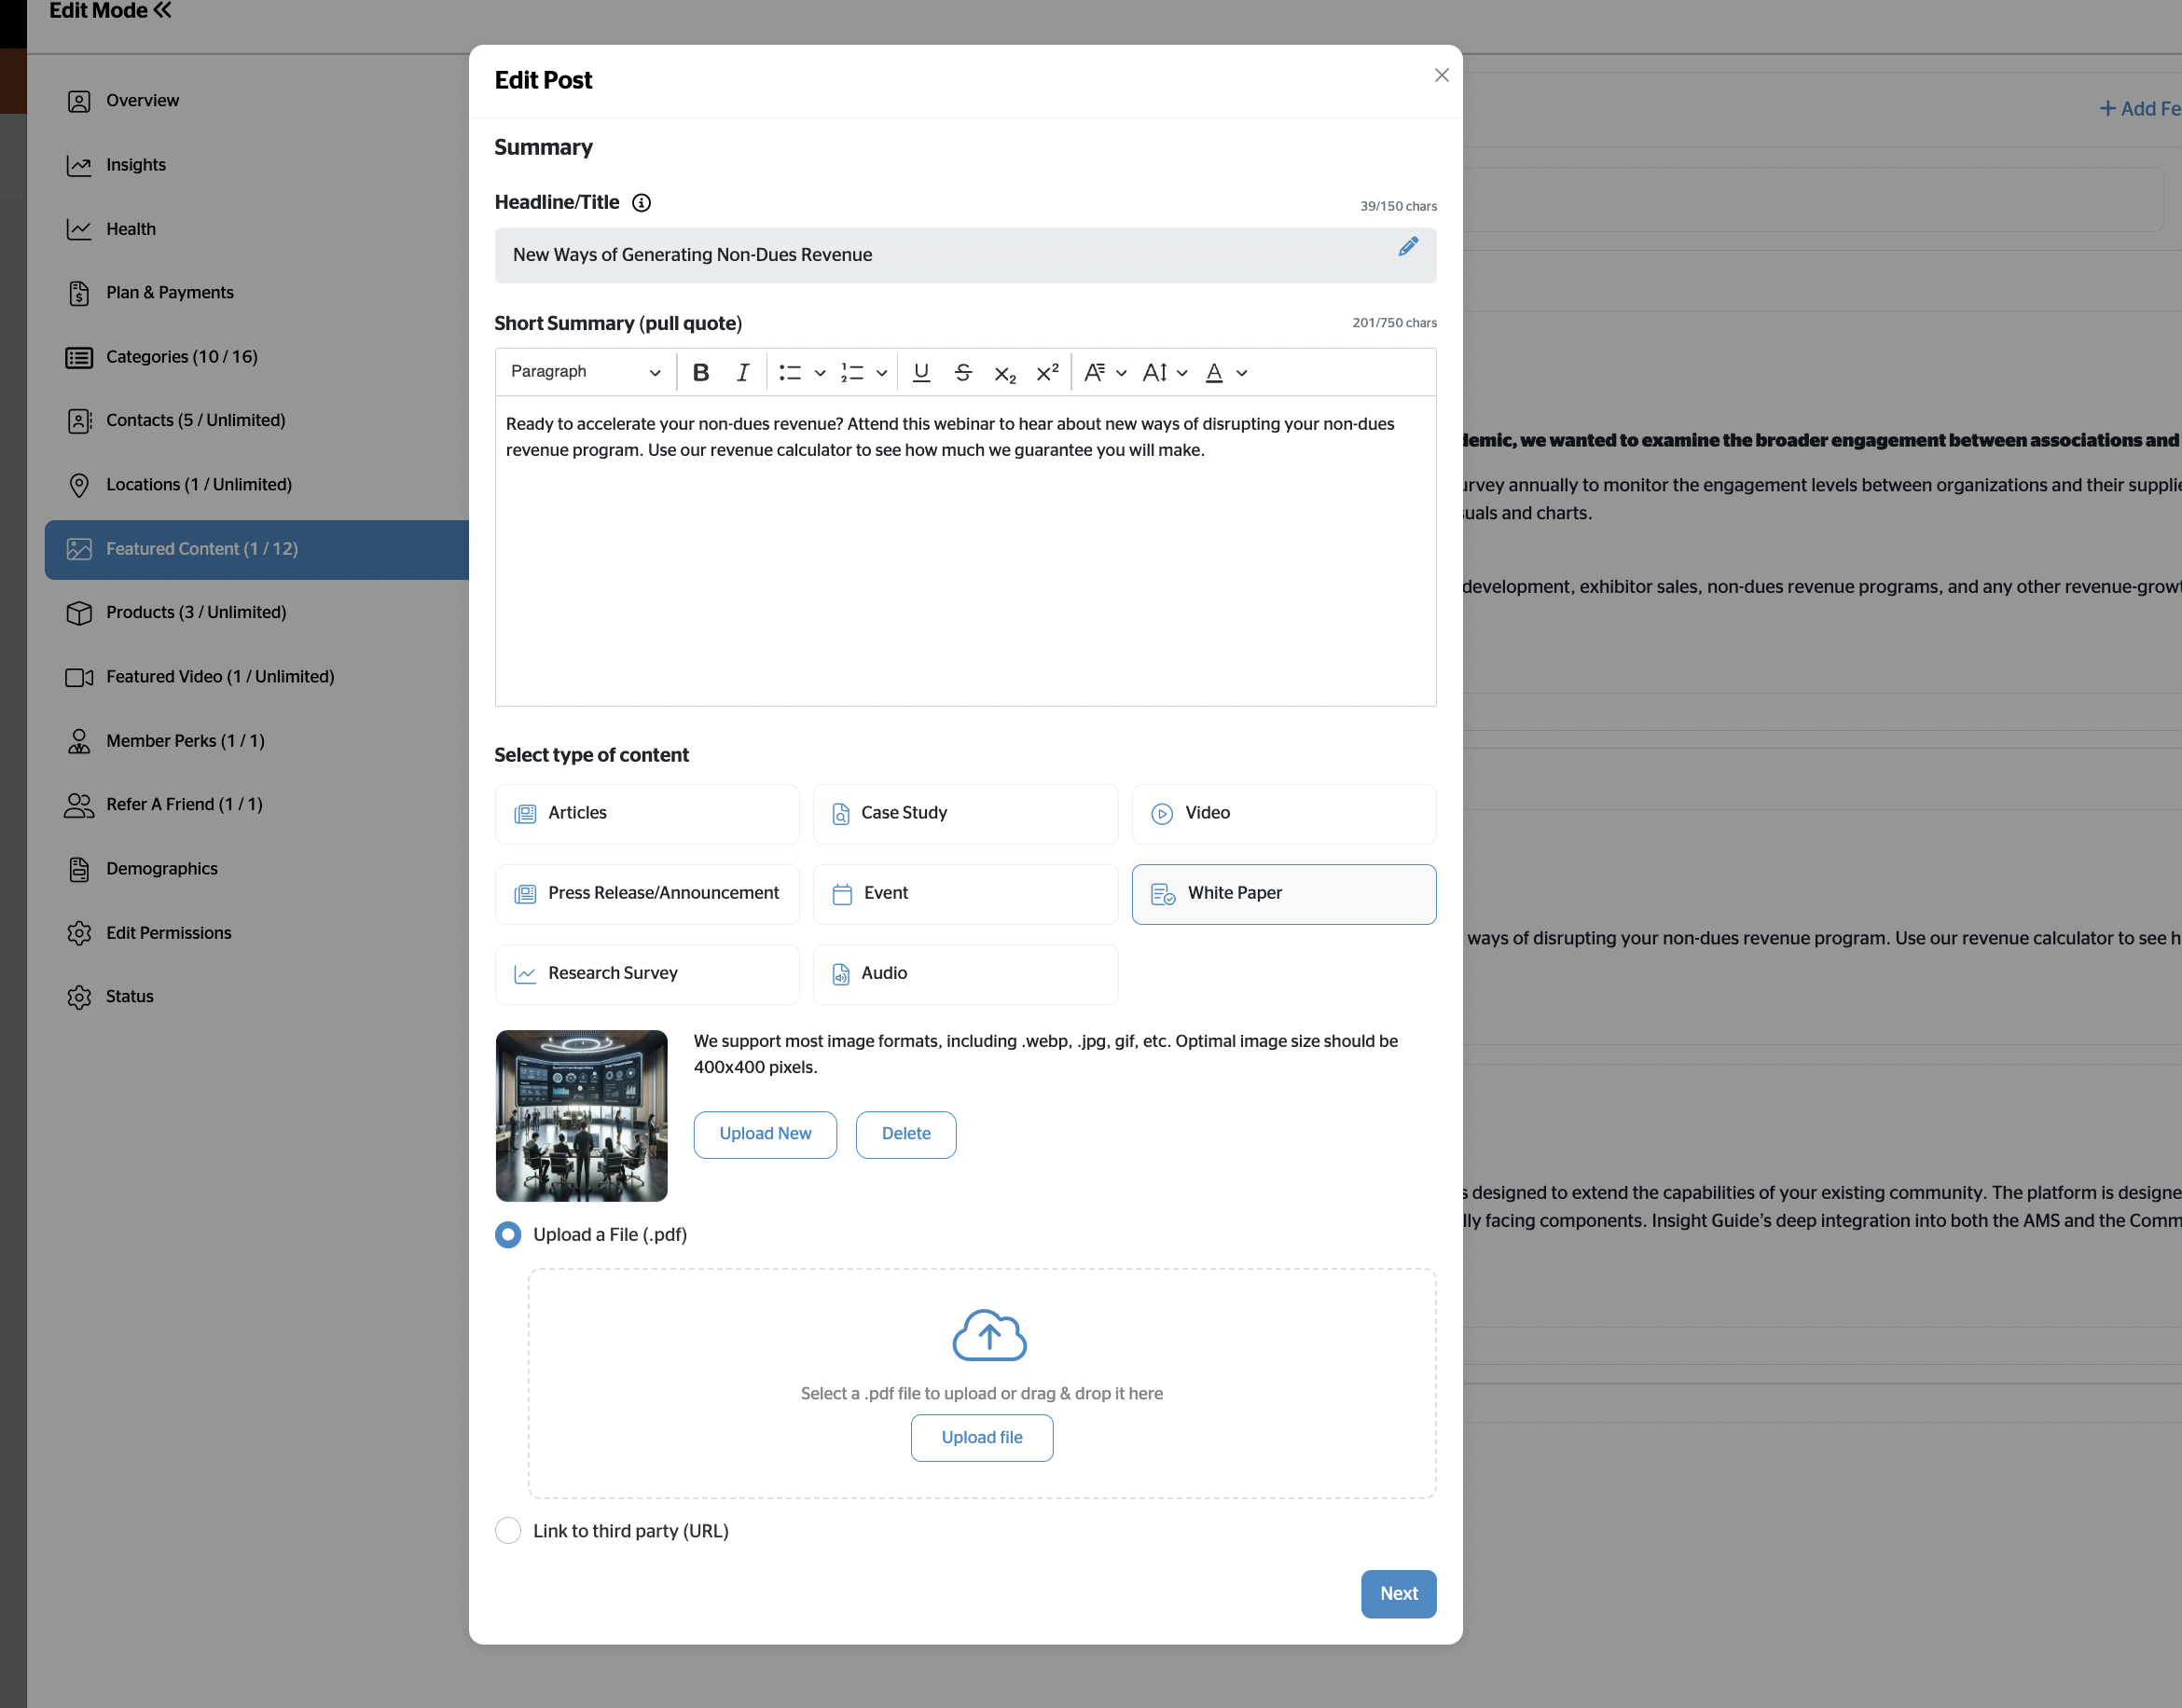
Task: Apply strikethrough text formatting
Action: click(963, 373)
